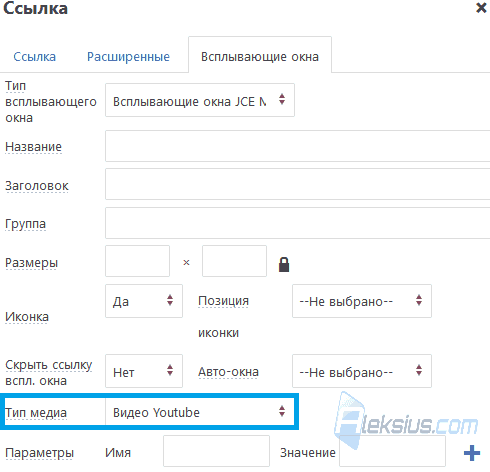
Task: Open the Расширенные tab
Action: pyautogui.click(x=128, y=57)
